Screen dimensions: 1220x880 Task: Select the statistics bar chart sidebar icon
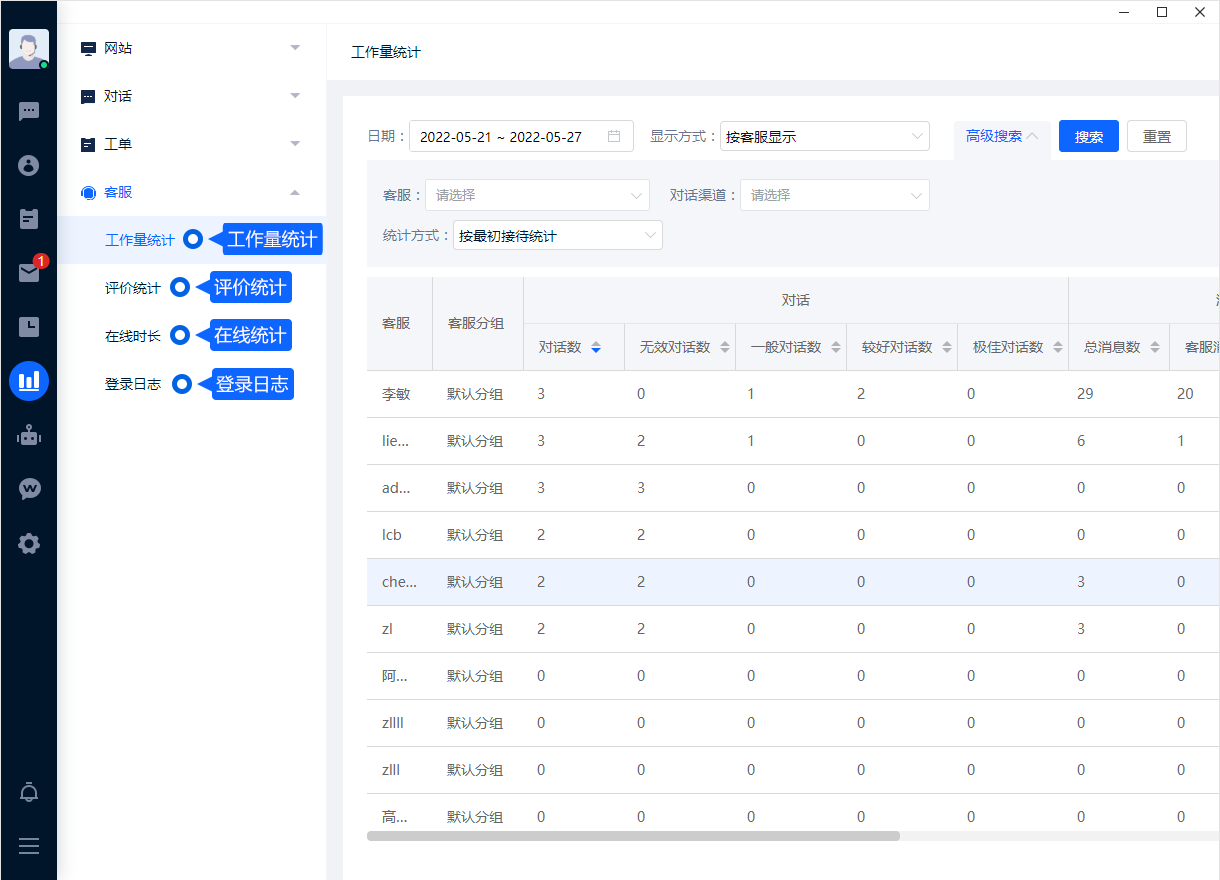click(29, 381)
